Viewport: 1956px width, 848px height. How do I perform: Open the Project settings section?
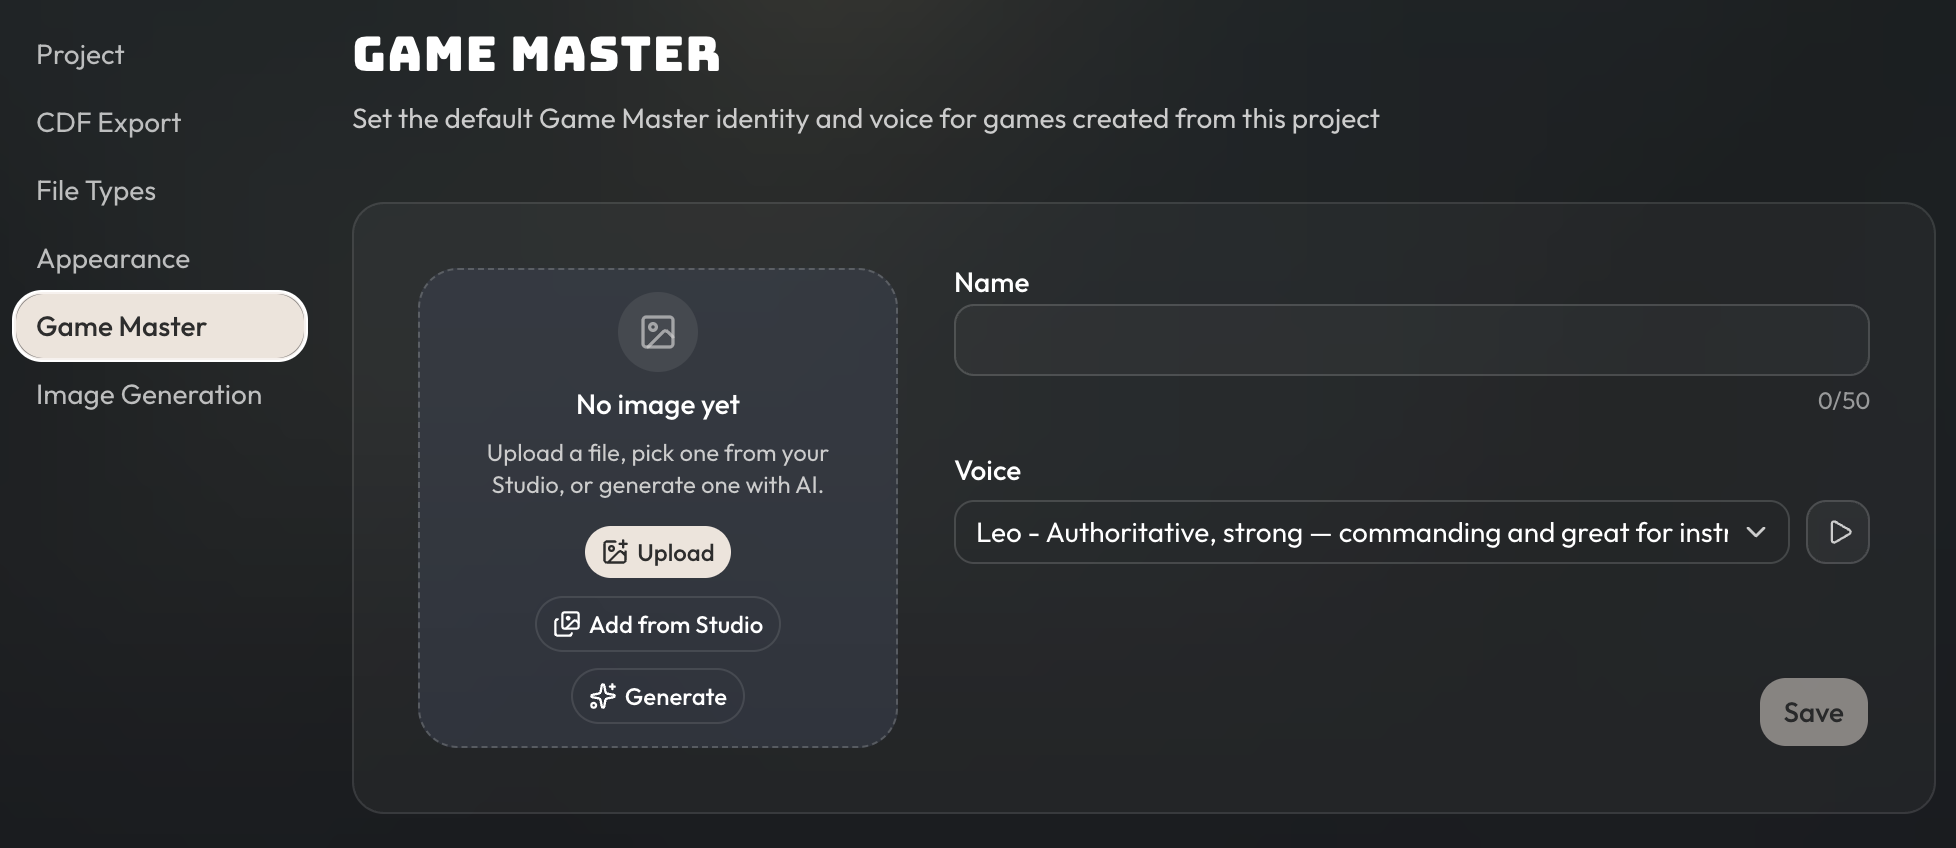point(80,55)
